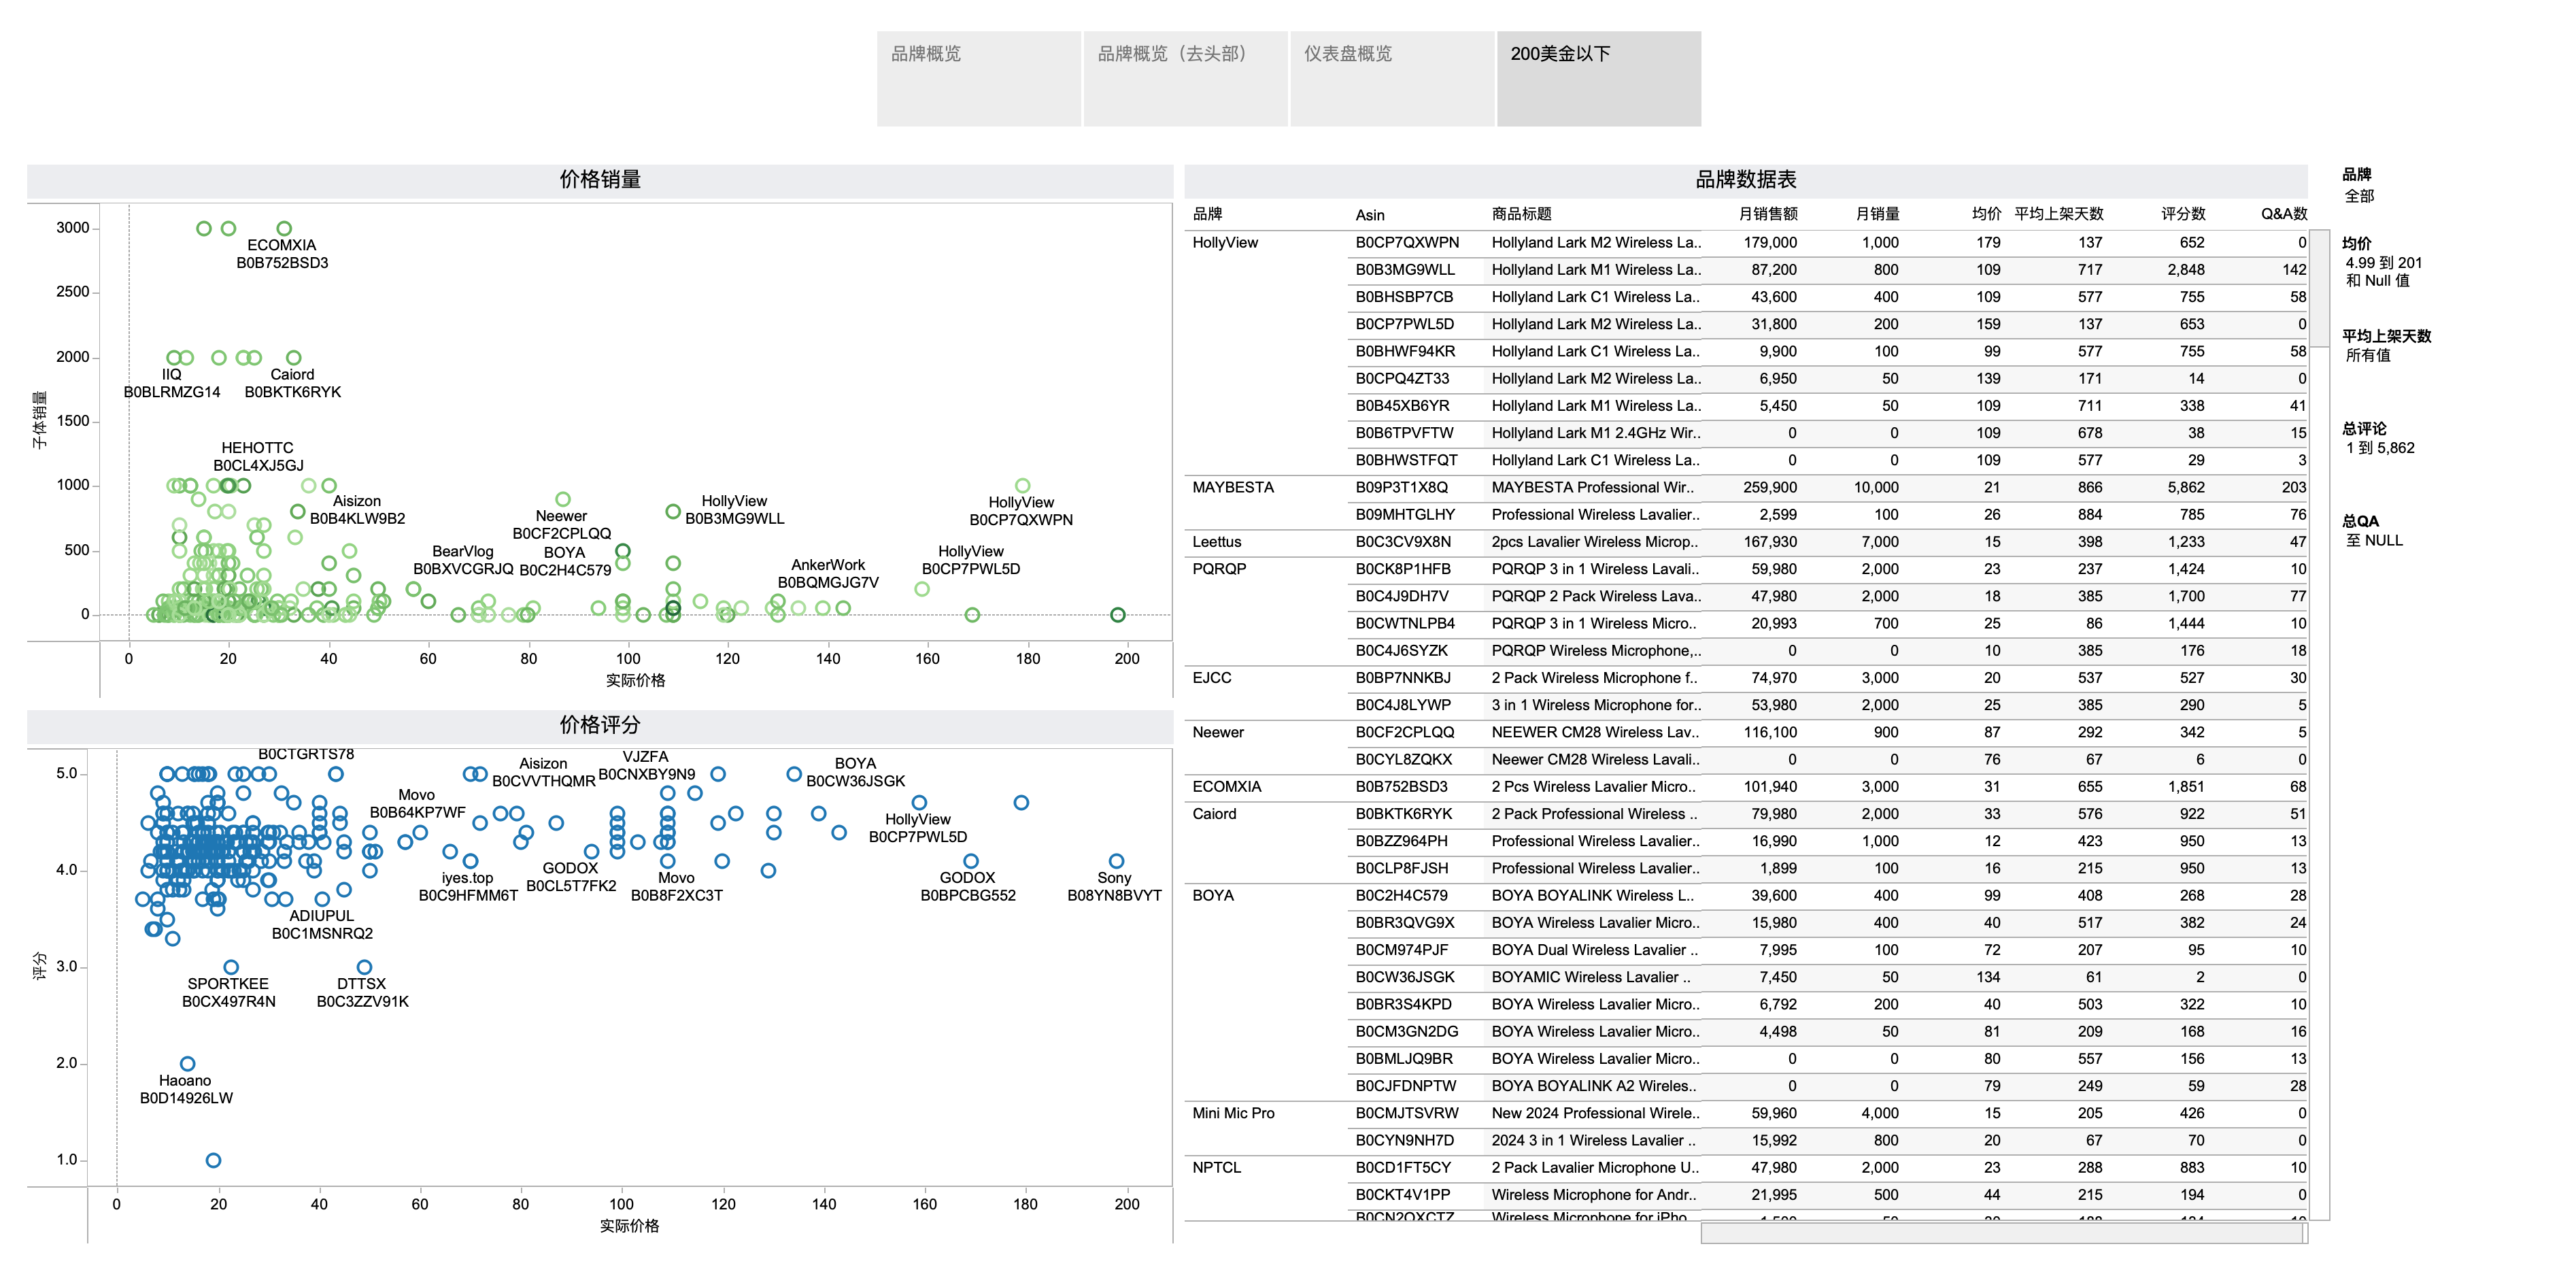Click the HEHOTTC B0CL4XJ5GJ scatter label
Viewport: 2576px width, 1272px height.
[x=258, y=456]
